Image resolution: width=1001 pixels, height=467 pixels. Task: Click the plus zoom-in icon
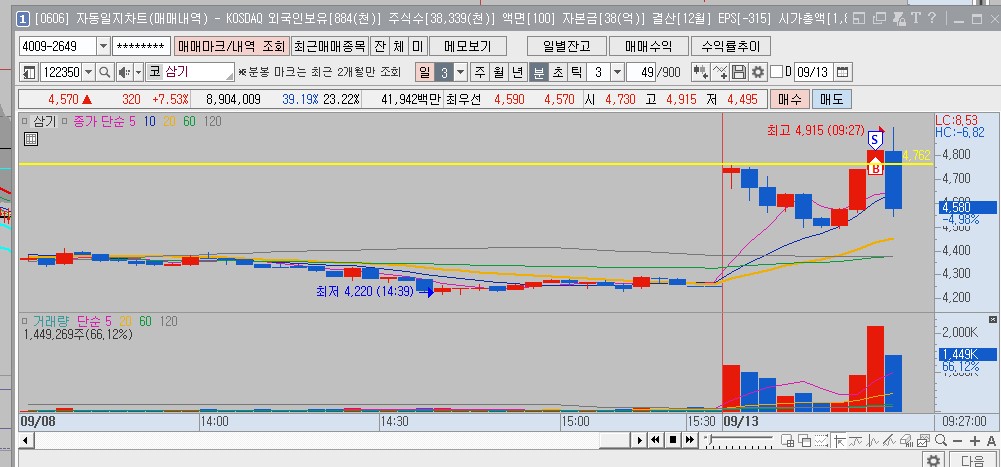974,441
